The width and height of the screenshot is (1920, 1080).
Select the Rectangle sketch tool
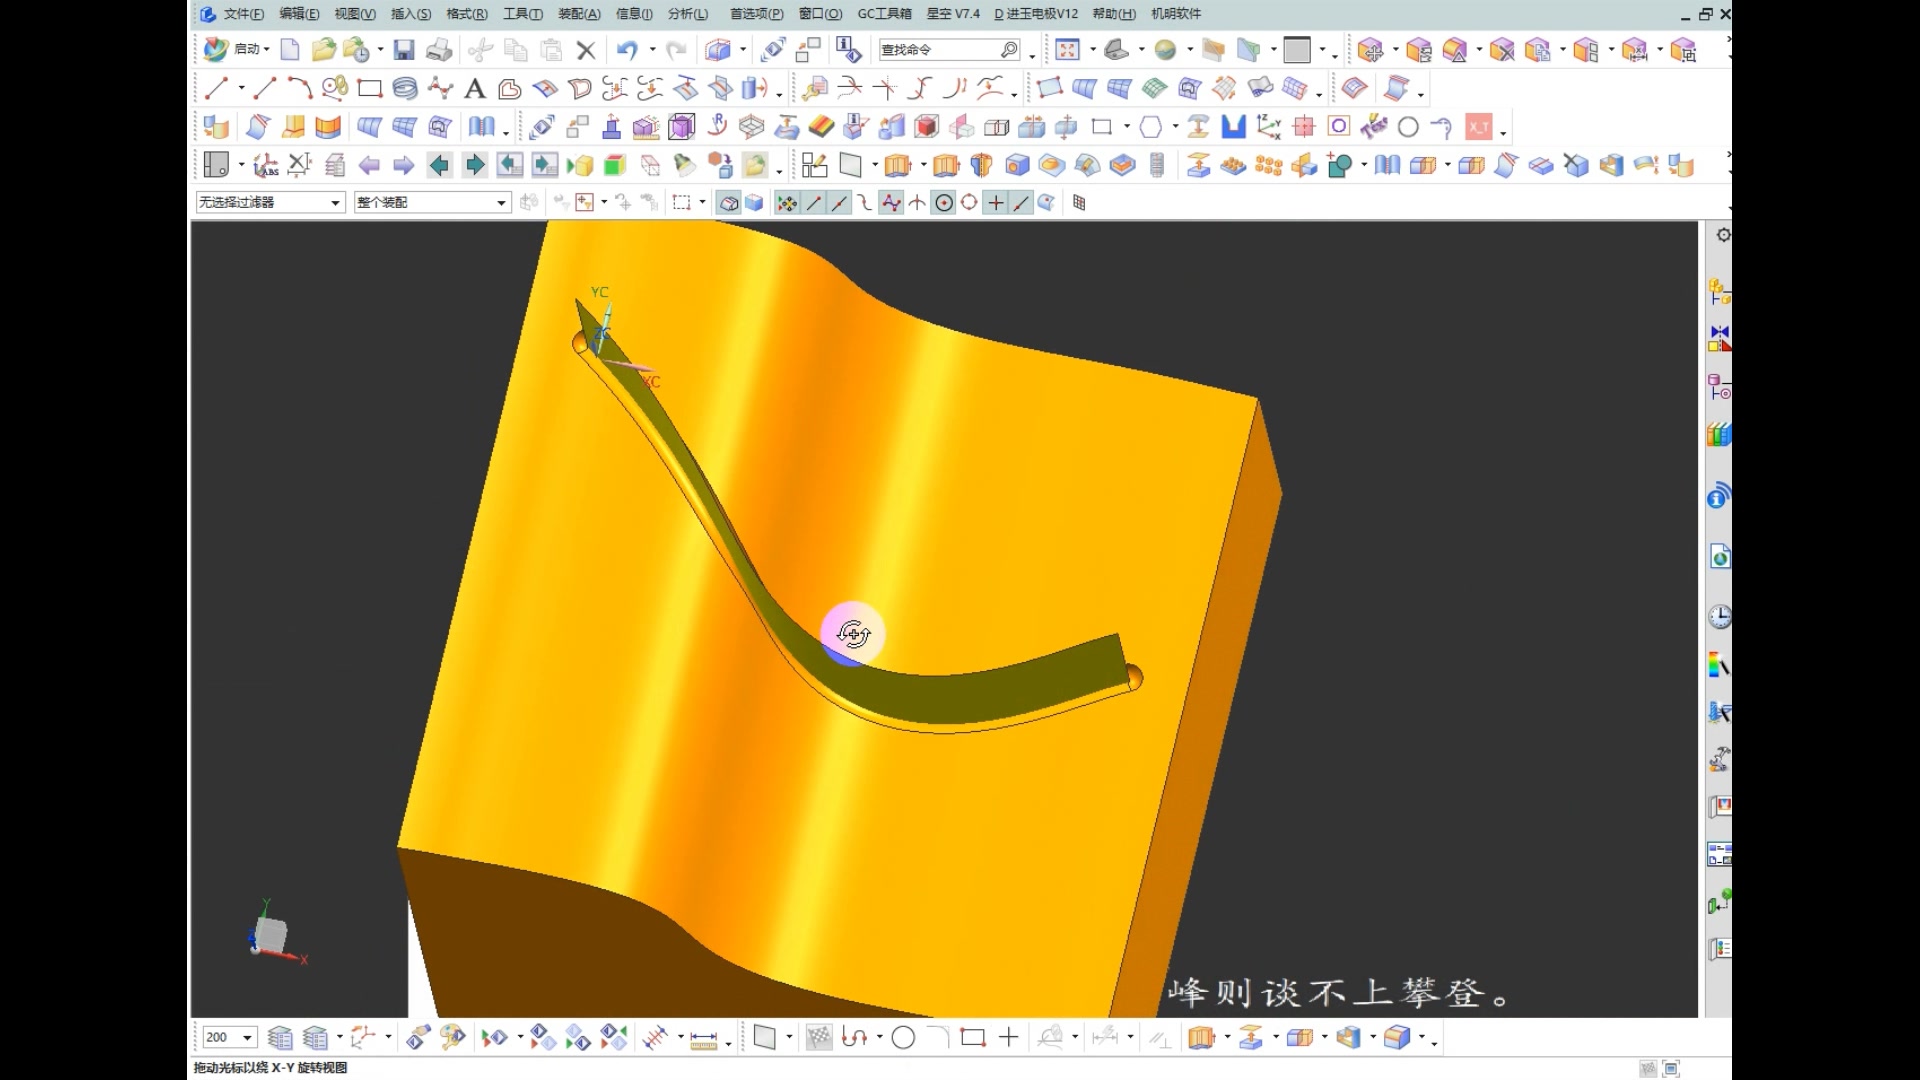pyautogui.click(x=370, y=89)
